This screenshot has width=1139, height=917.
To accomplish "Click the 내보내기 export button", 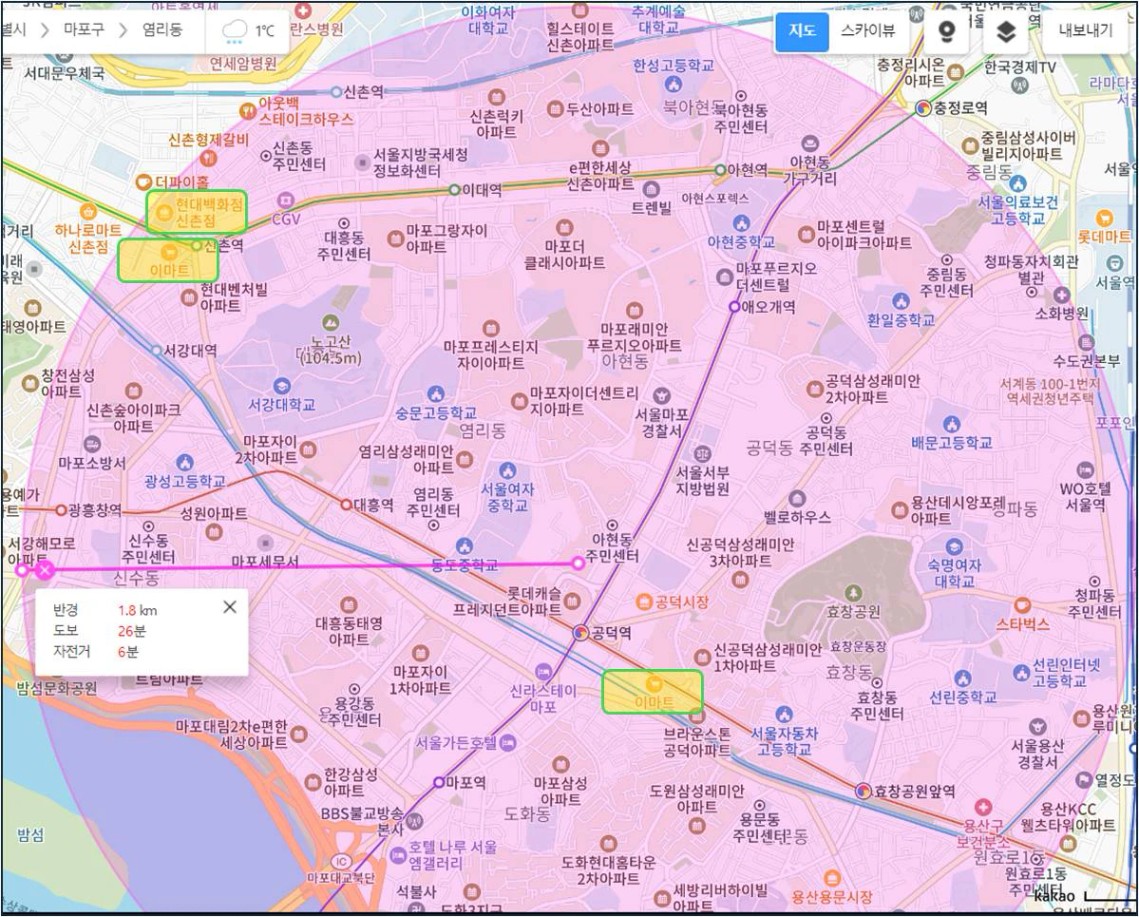I will click(x=1085, y=31).
